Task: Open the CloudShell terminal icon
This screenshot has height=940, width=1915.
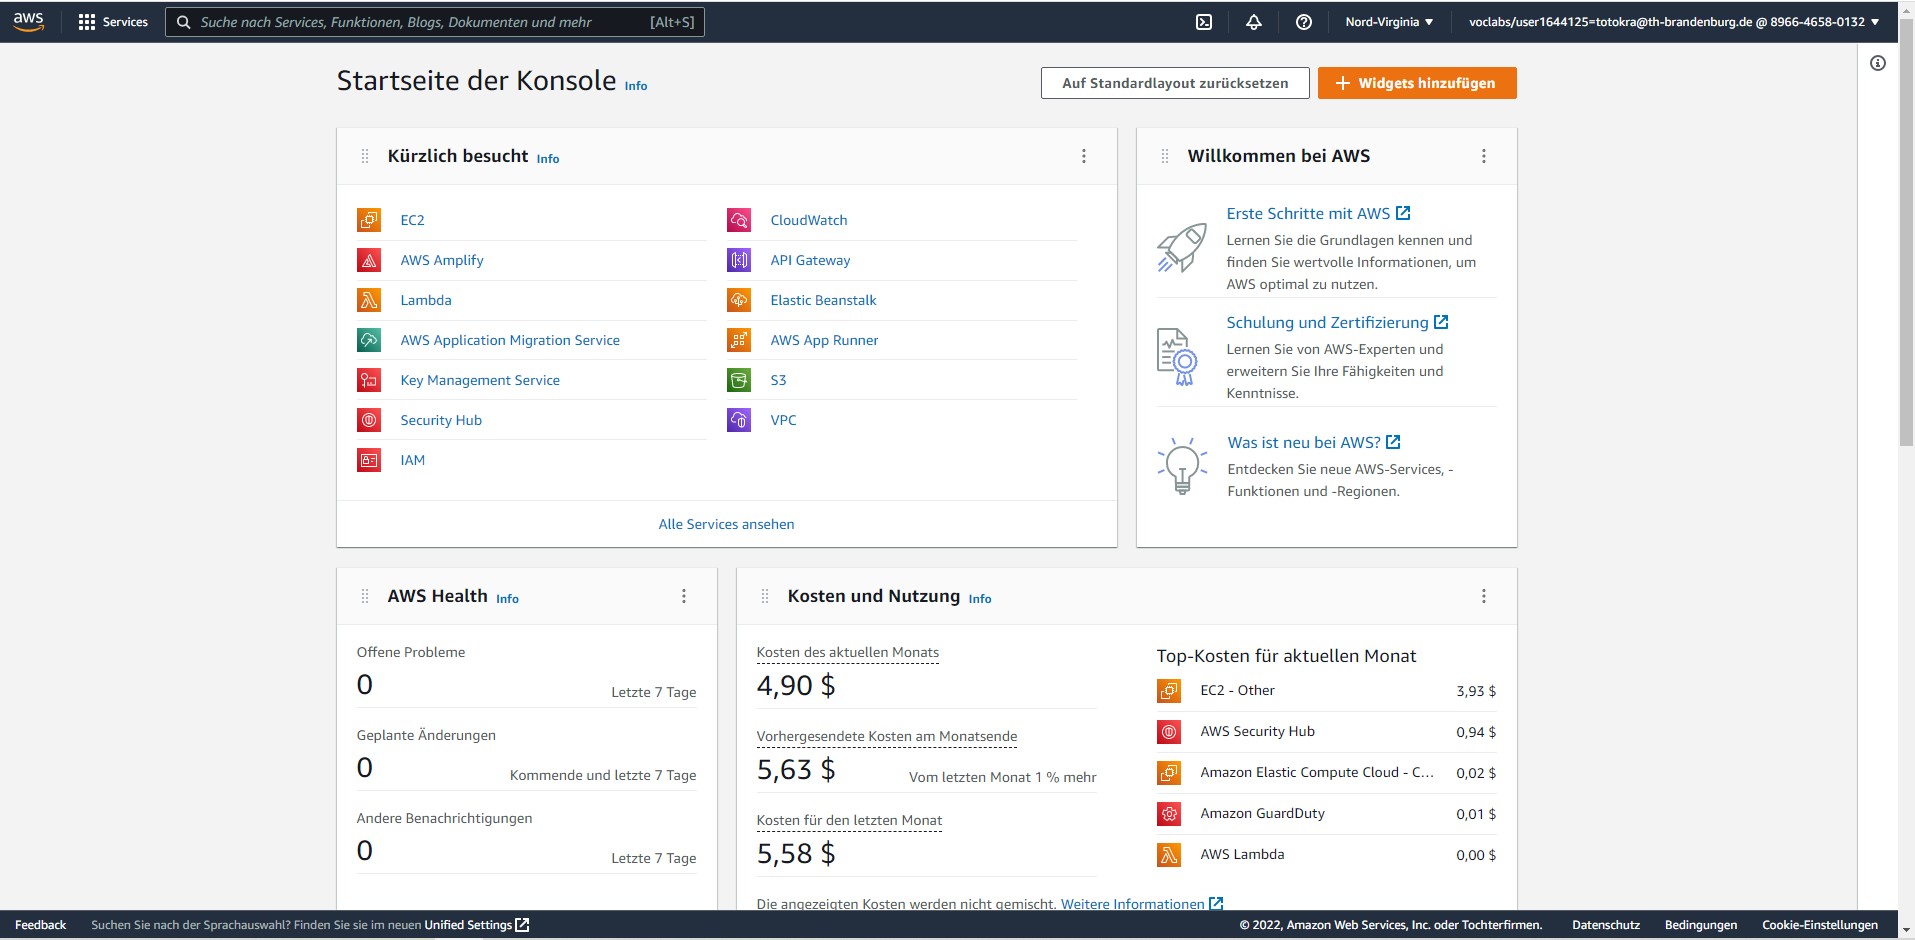Action: 1204,22
